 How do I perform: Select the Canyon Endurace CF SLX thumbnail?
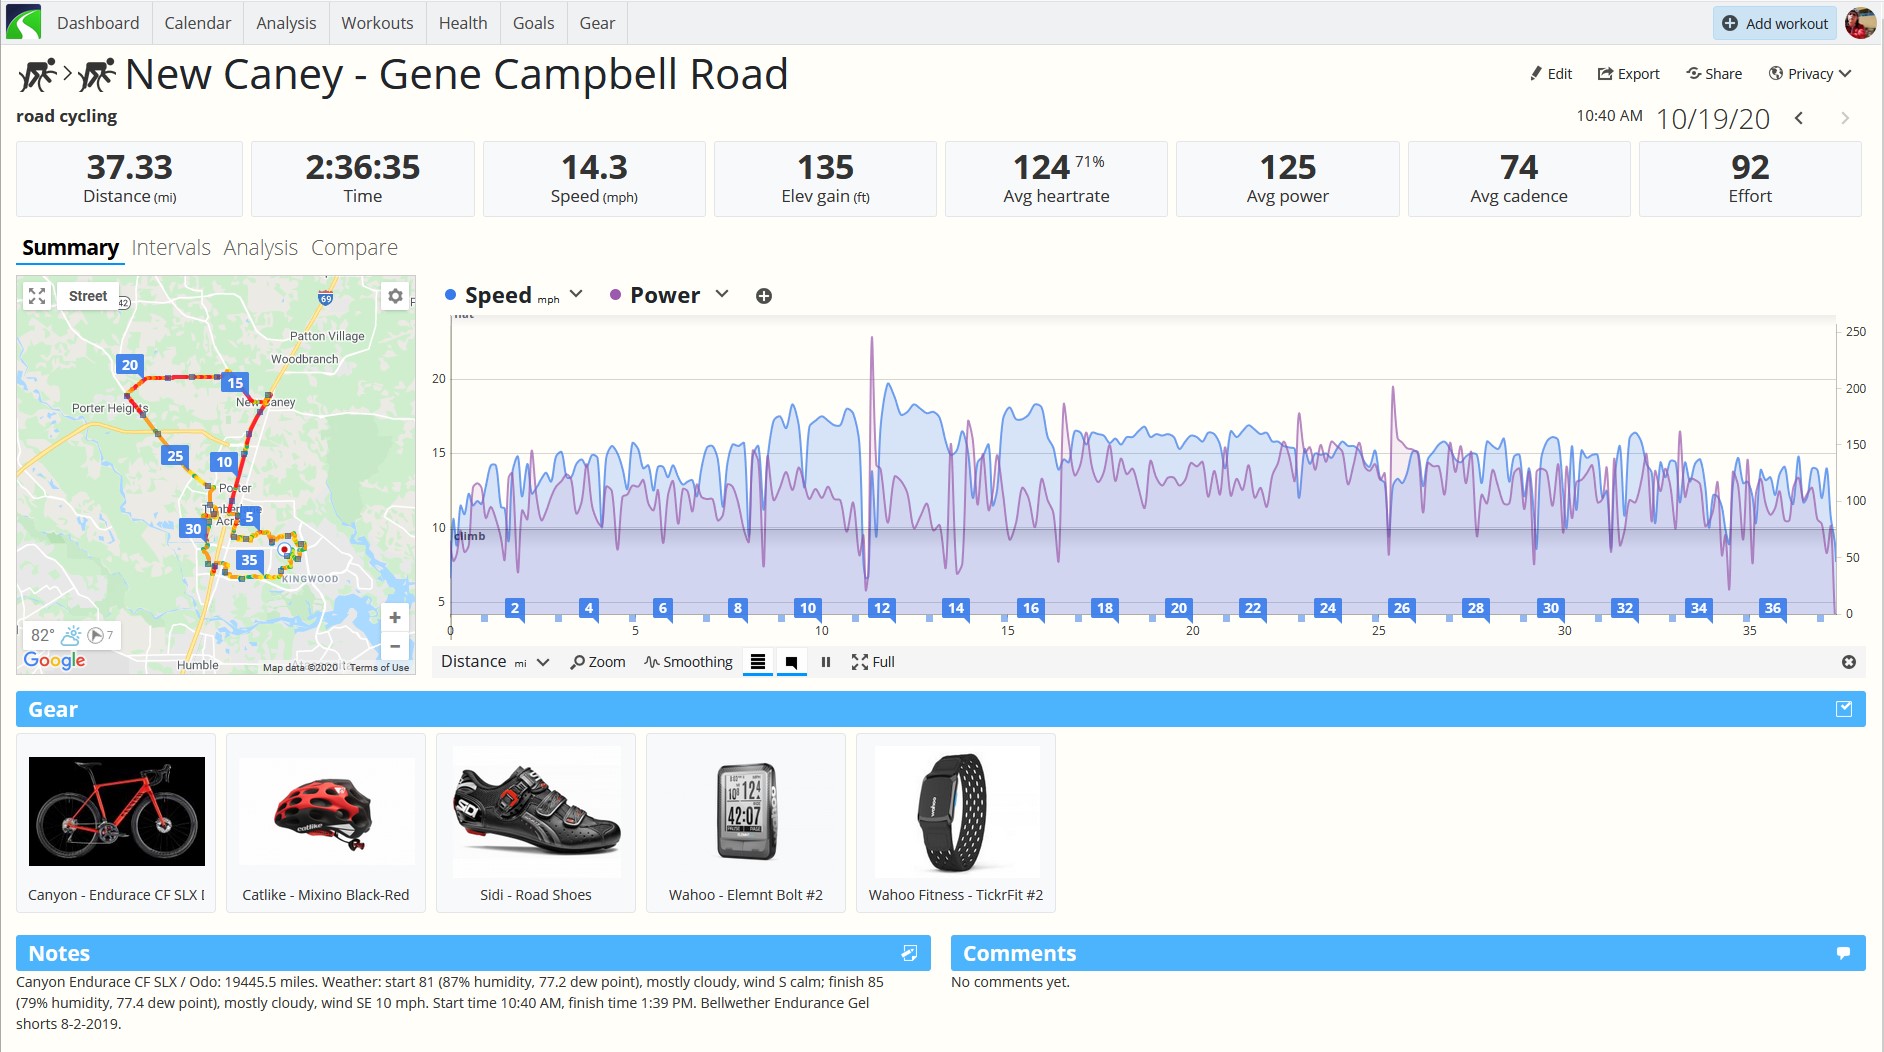[x=117, y=811]
